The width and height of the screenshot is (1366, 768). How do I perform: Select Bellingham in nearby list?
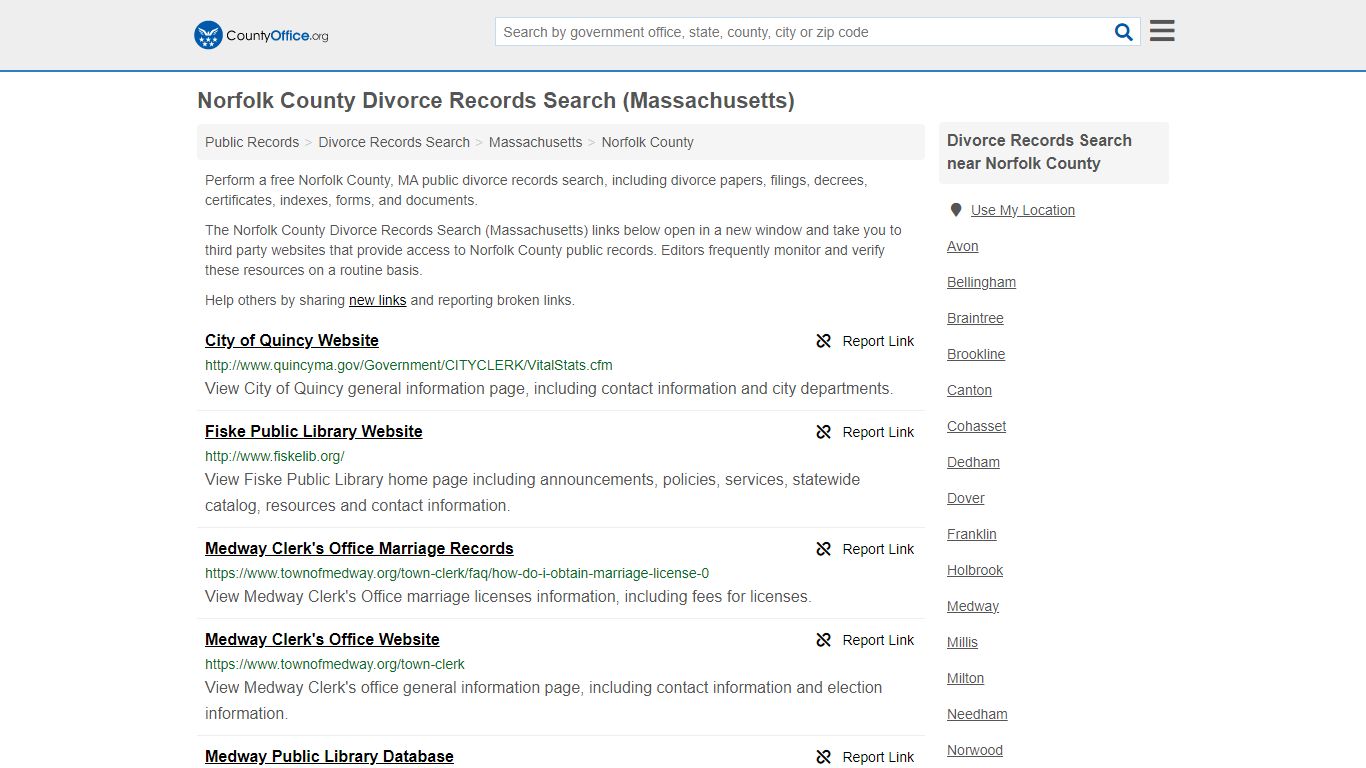click(981, 282)
